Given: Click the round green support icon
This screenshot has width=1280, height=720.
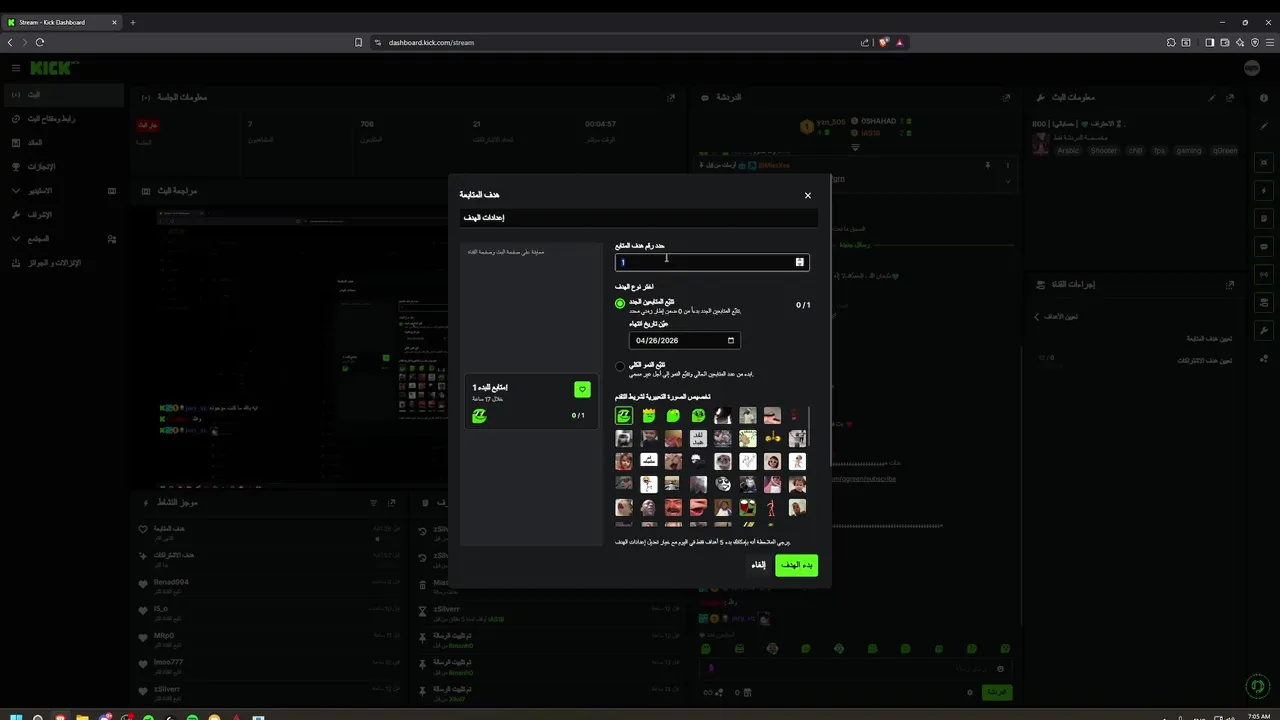Looking at the screenshot, I should tap(1258, 687).
